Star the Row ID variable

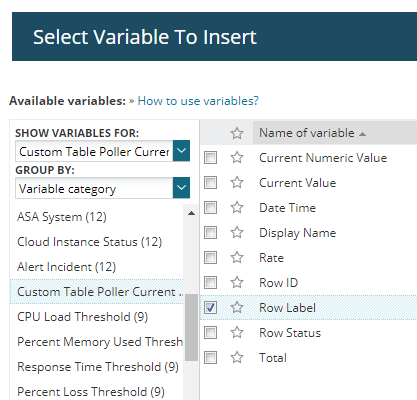237,282
